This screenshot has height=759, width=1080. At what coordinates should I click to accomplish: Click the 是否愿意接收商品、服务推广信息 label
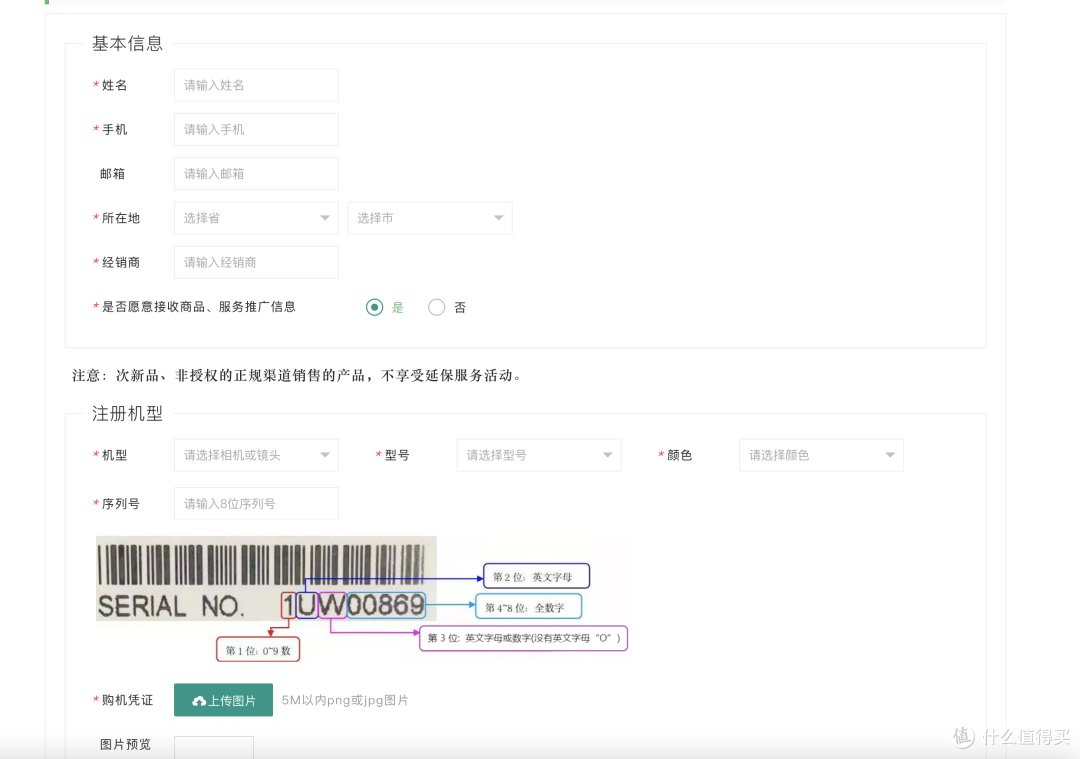[x=199, y=307]
